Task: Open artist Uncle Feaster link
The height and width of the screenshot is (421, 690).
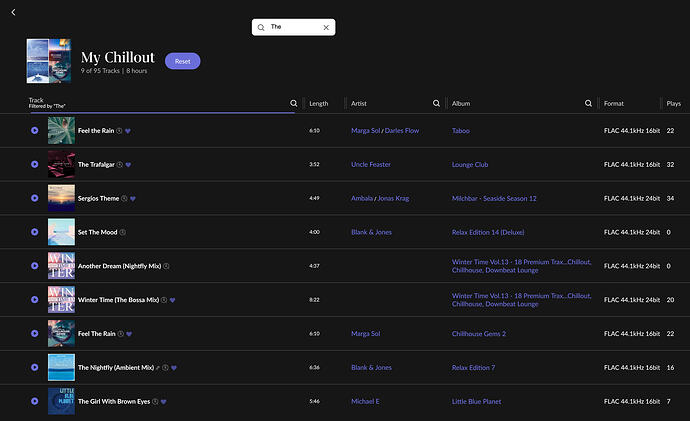Action: 371,164
